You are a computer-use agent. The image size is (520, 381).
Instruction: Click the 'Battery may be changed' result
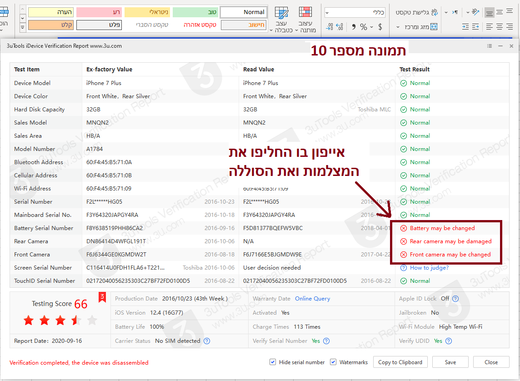tap(442, 228)
